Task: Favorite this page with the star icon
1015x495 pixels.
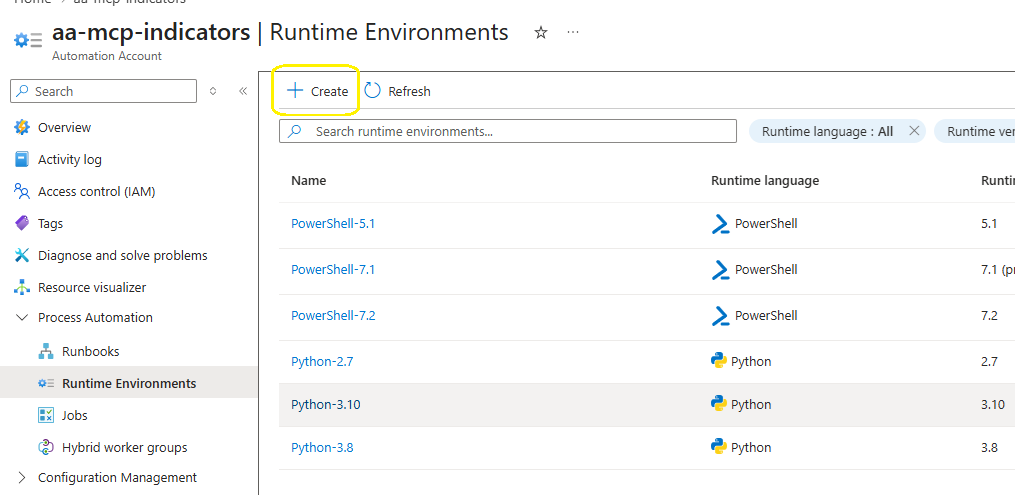Action: tap(541, 33)
